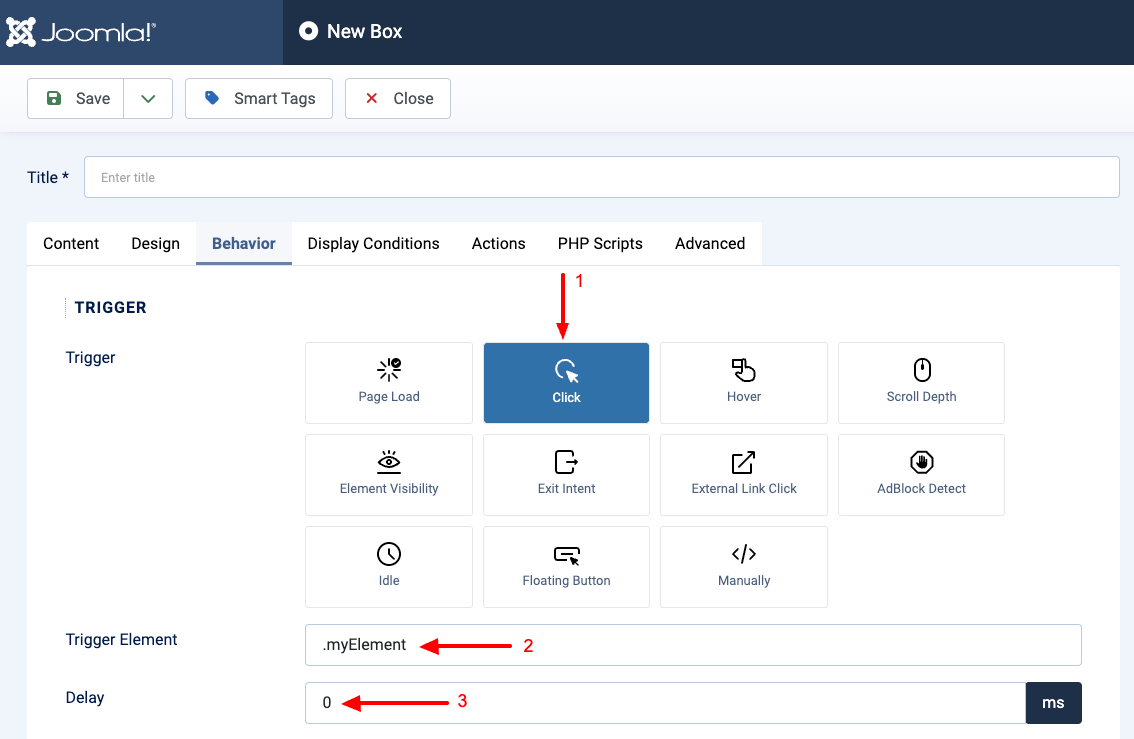Screen dimensions: 1134x739
Task: Pick the Floating Button trigger
Action: [566, 566]
